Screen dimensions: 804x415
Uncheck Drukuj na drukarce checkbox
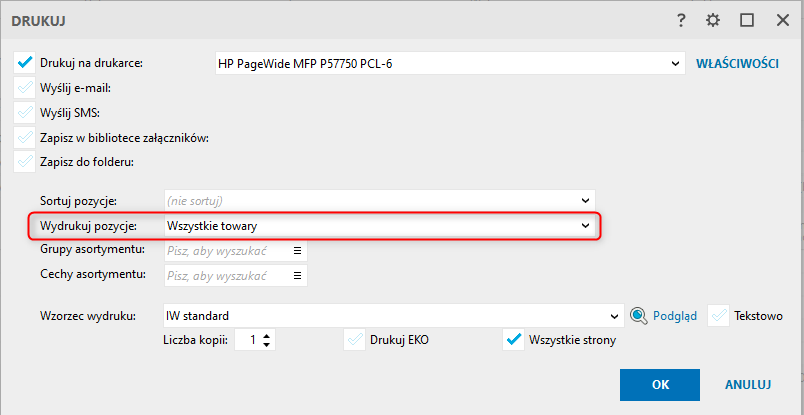(24, 64)
